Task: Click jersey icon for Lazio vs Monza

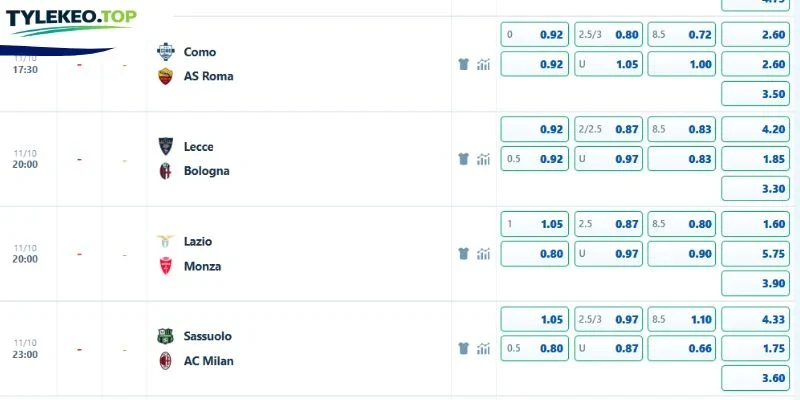Action: 463,254
